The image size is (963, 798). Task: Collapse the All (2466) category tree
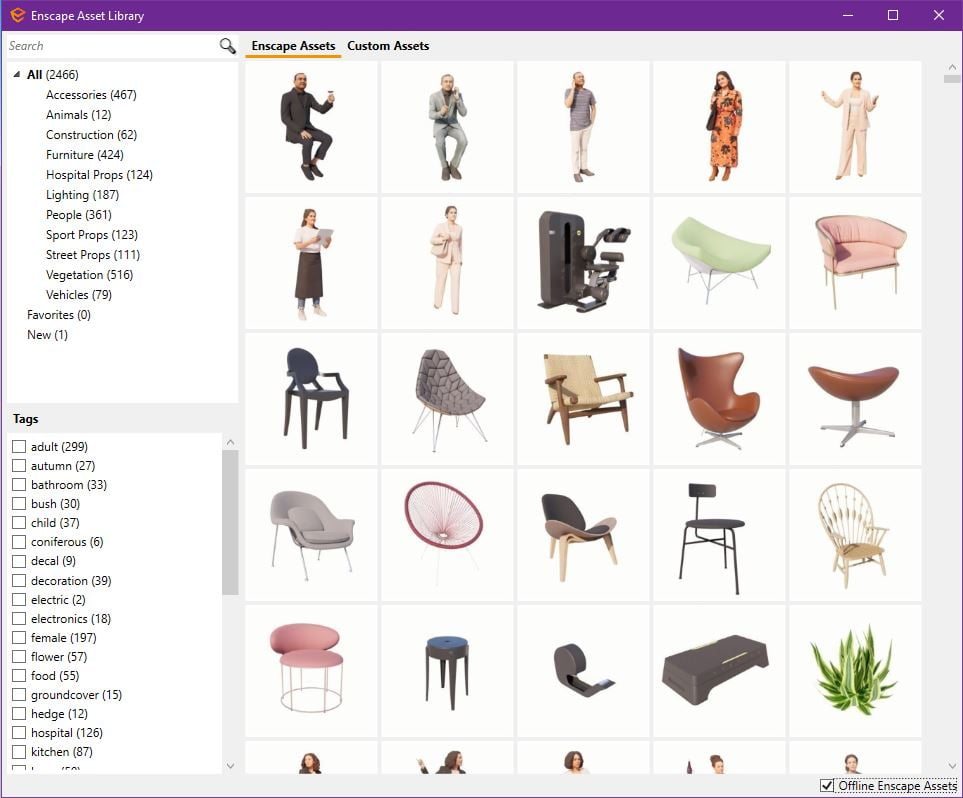[x=17, y=74]
